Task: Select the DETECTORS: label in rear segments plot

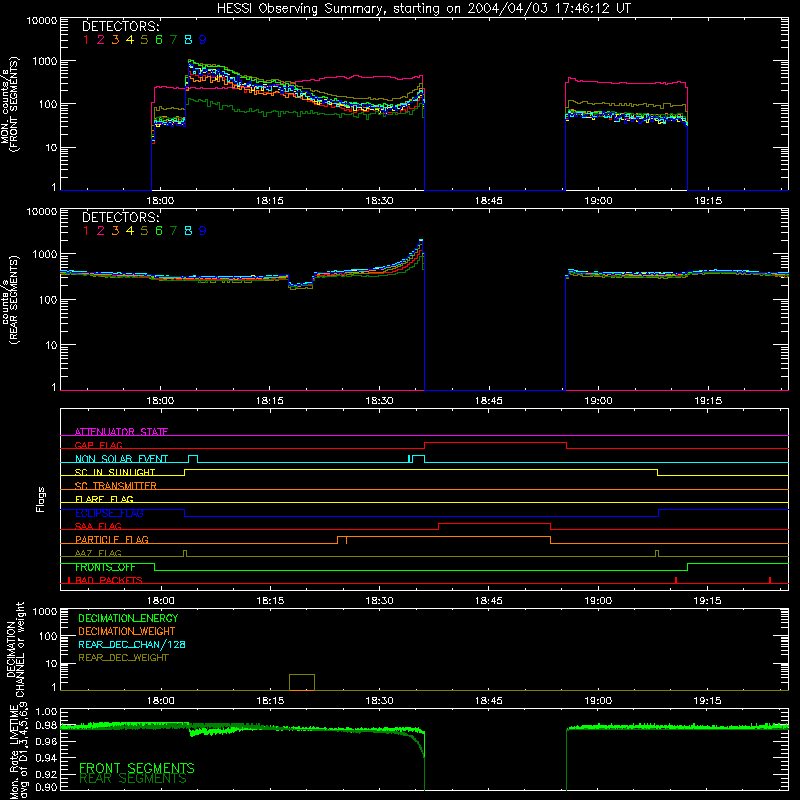Action: [121, 217]
